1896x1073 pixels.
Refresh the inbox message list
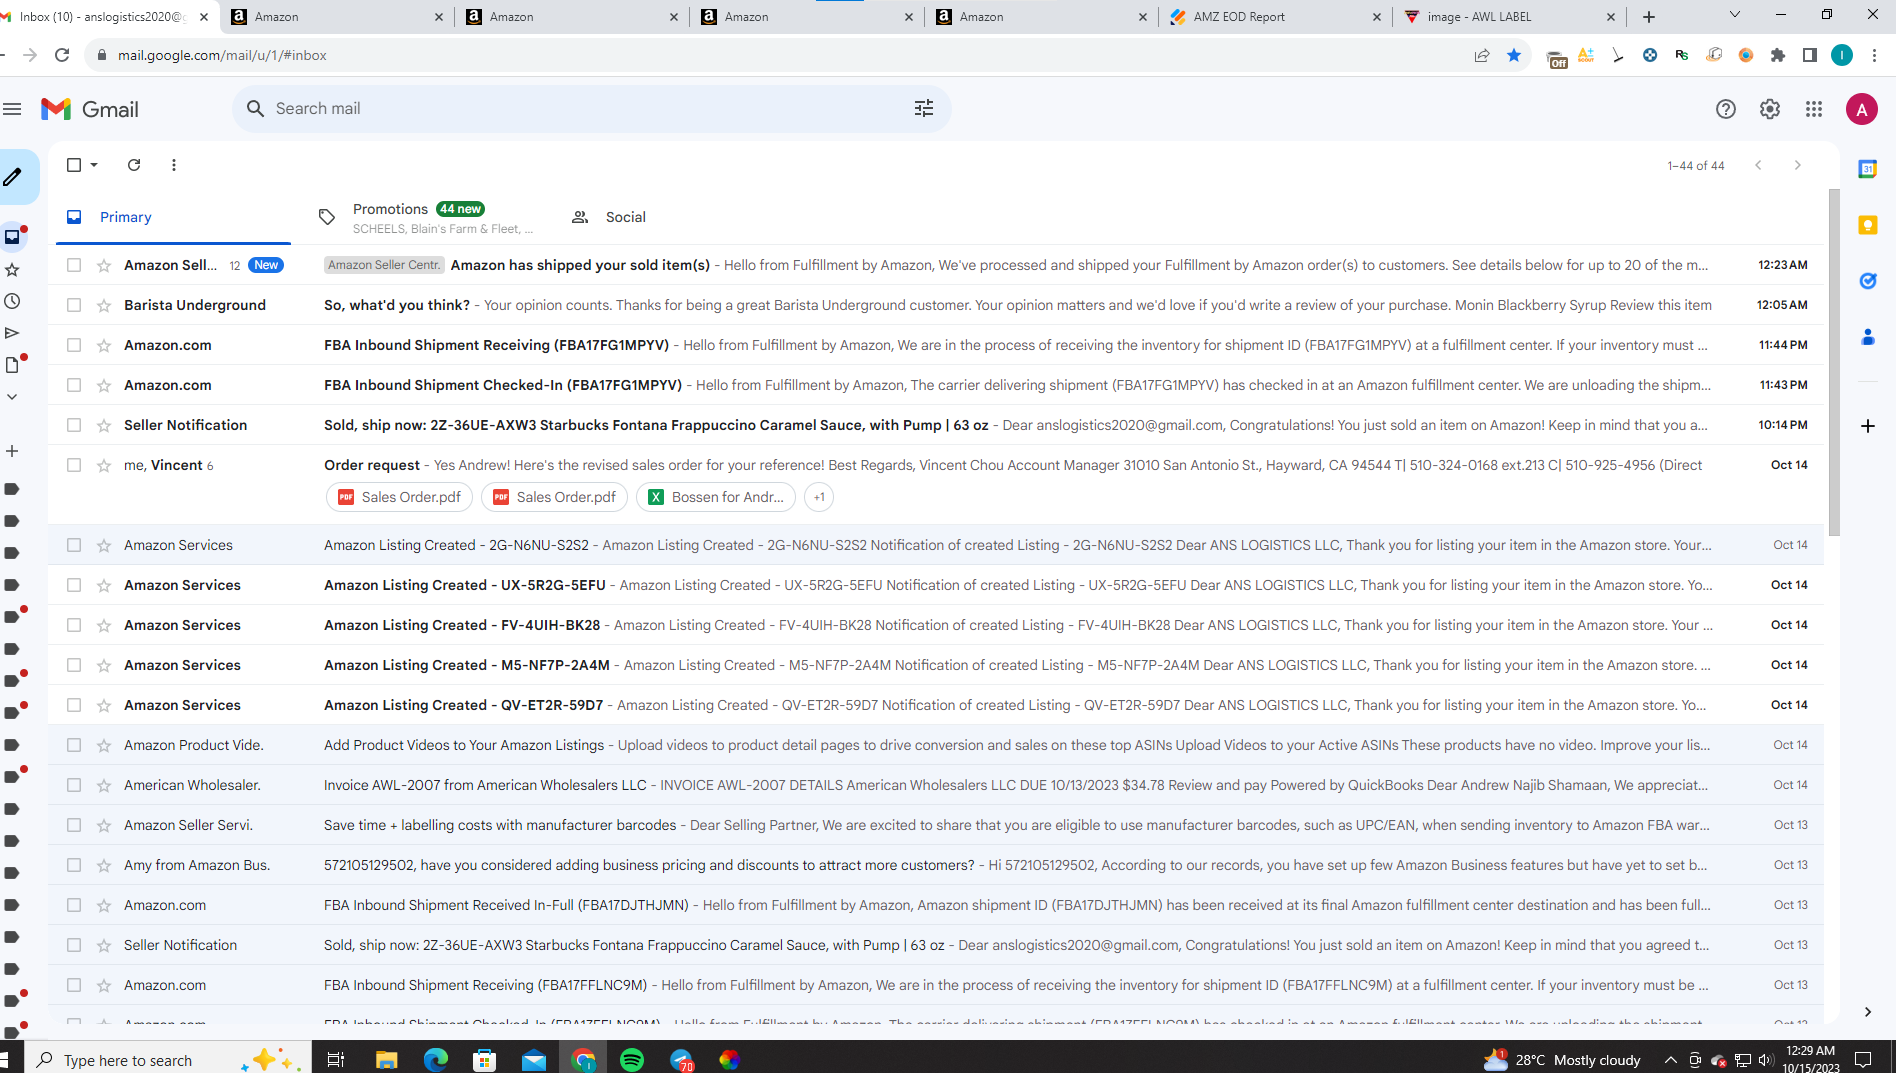[134, 165]
